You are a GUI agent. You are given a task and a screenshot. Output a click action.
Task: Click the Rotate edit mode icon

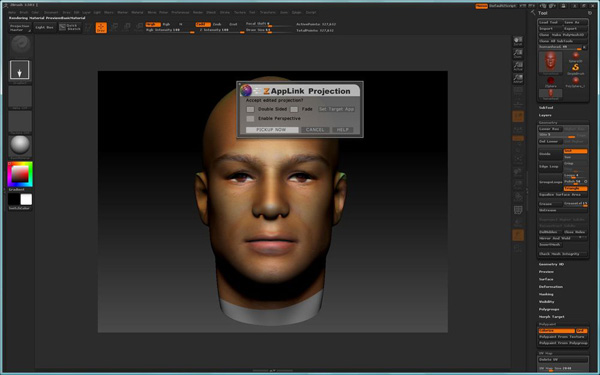(139, 27)
